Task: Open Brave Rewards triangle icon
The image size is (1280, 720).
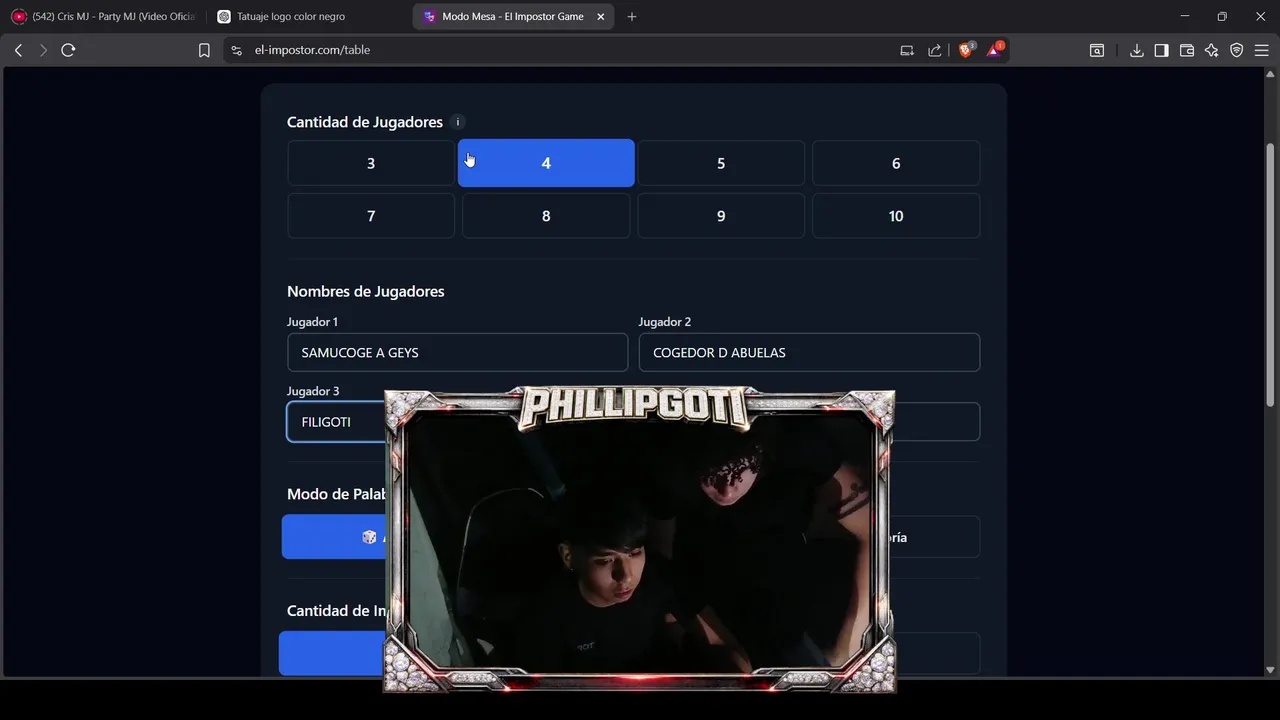Action: click(x=995, y=49)
